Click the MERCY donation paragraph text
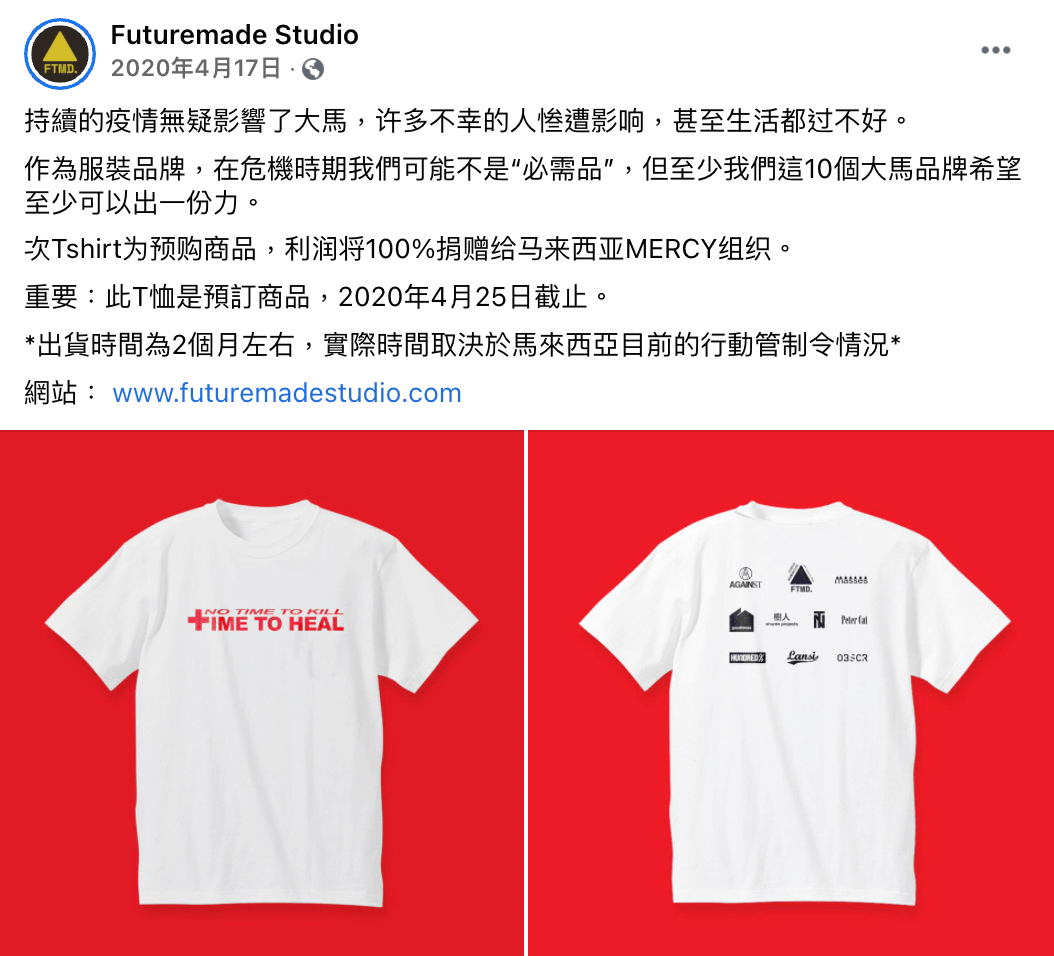 click(409, 249)
